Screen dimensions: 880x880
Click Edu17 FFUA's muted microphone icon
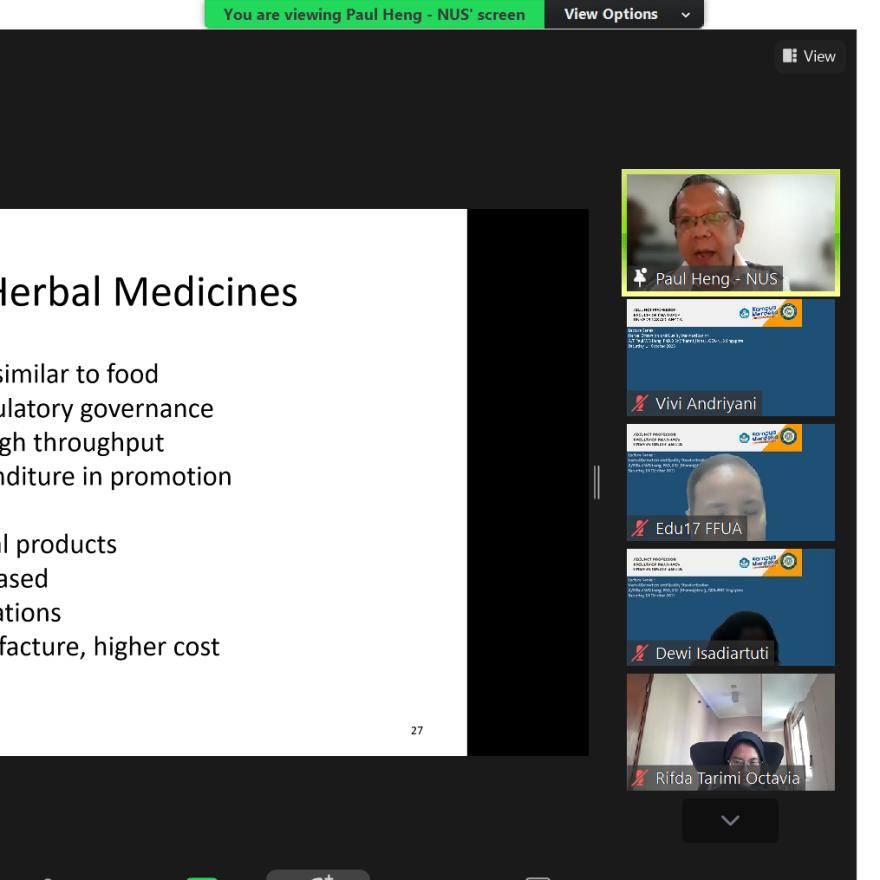[x=640, y=529]
